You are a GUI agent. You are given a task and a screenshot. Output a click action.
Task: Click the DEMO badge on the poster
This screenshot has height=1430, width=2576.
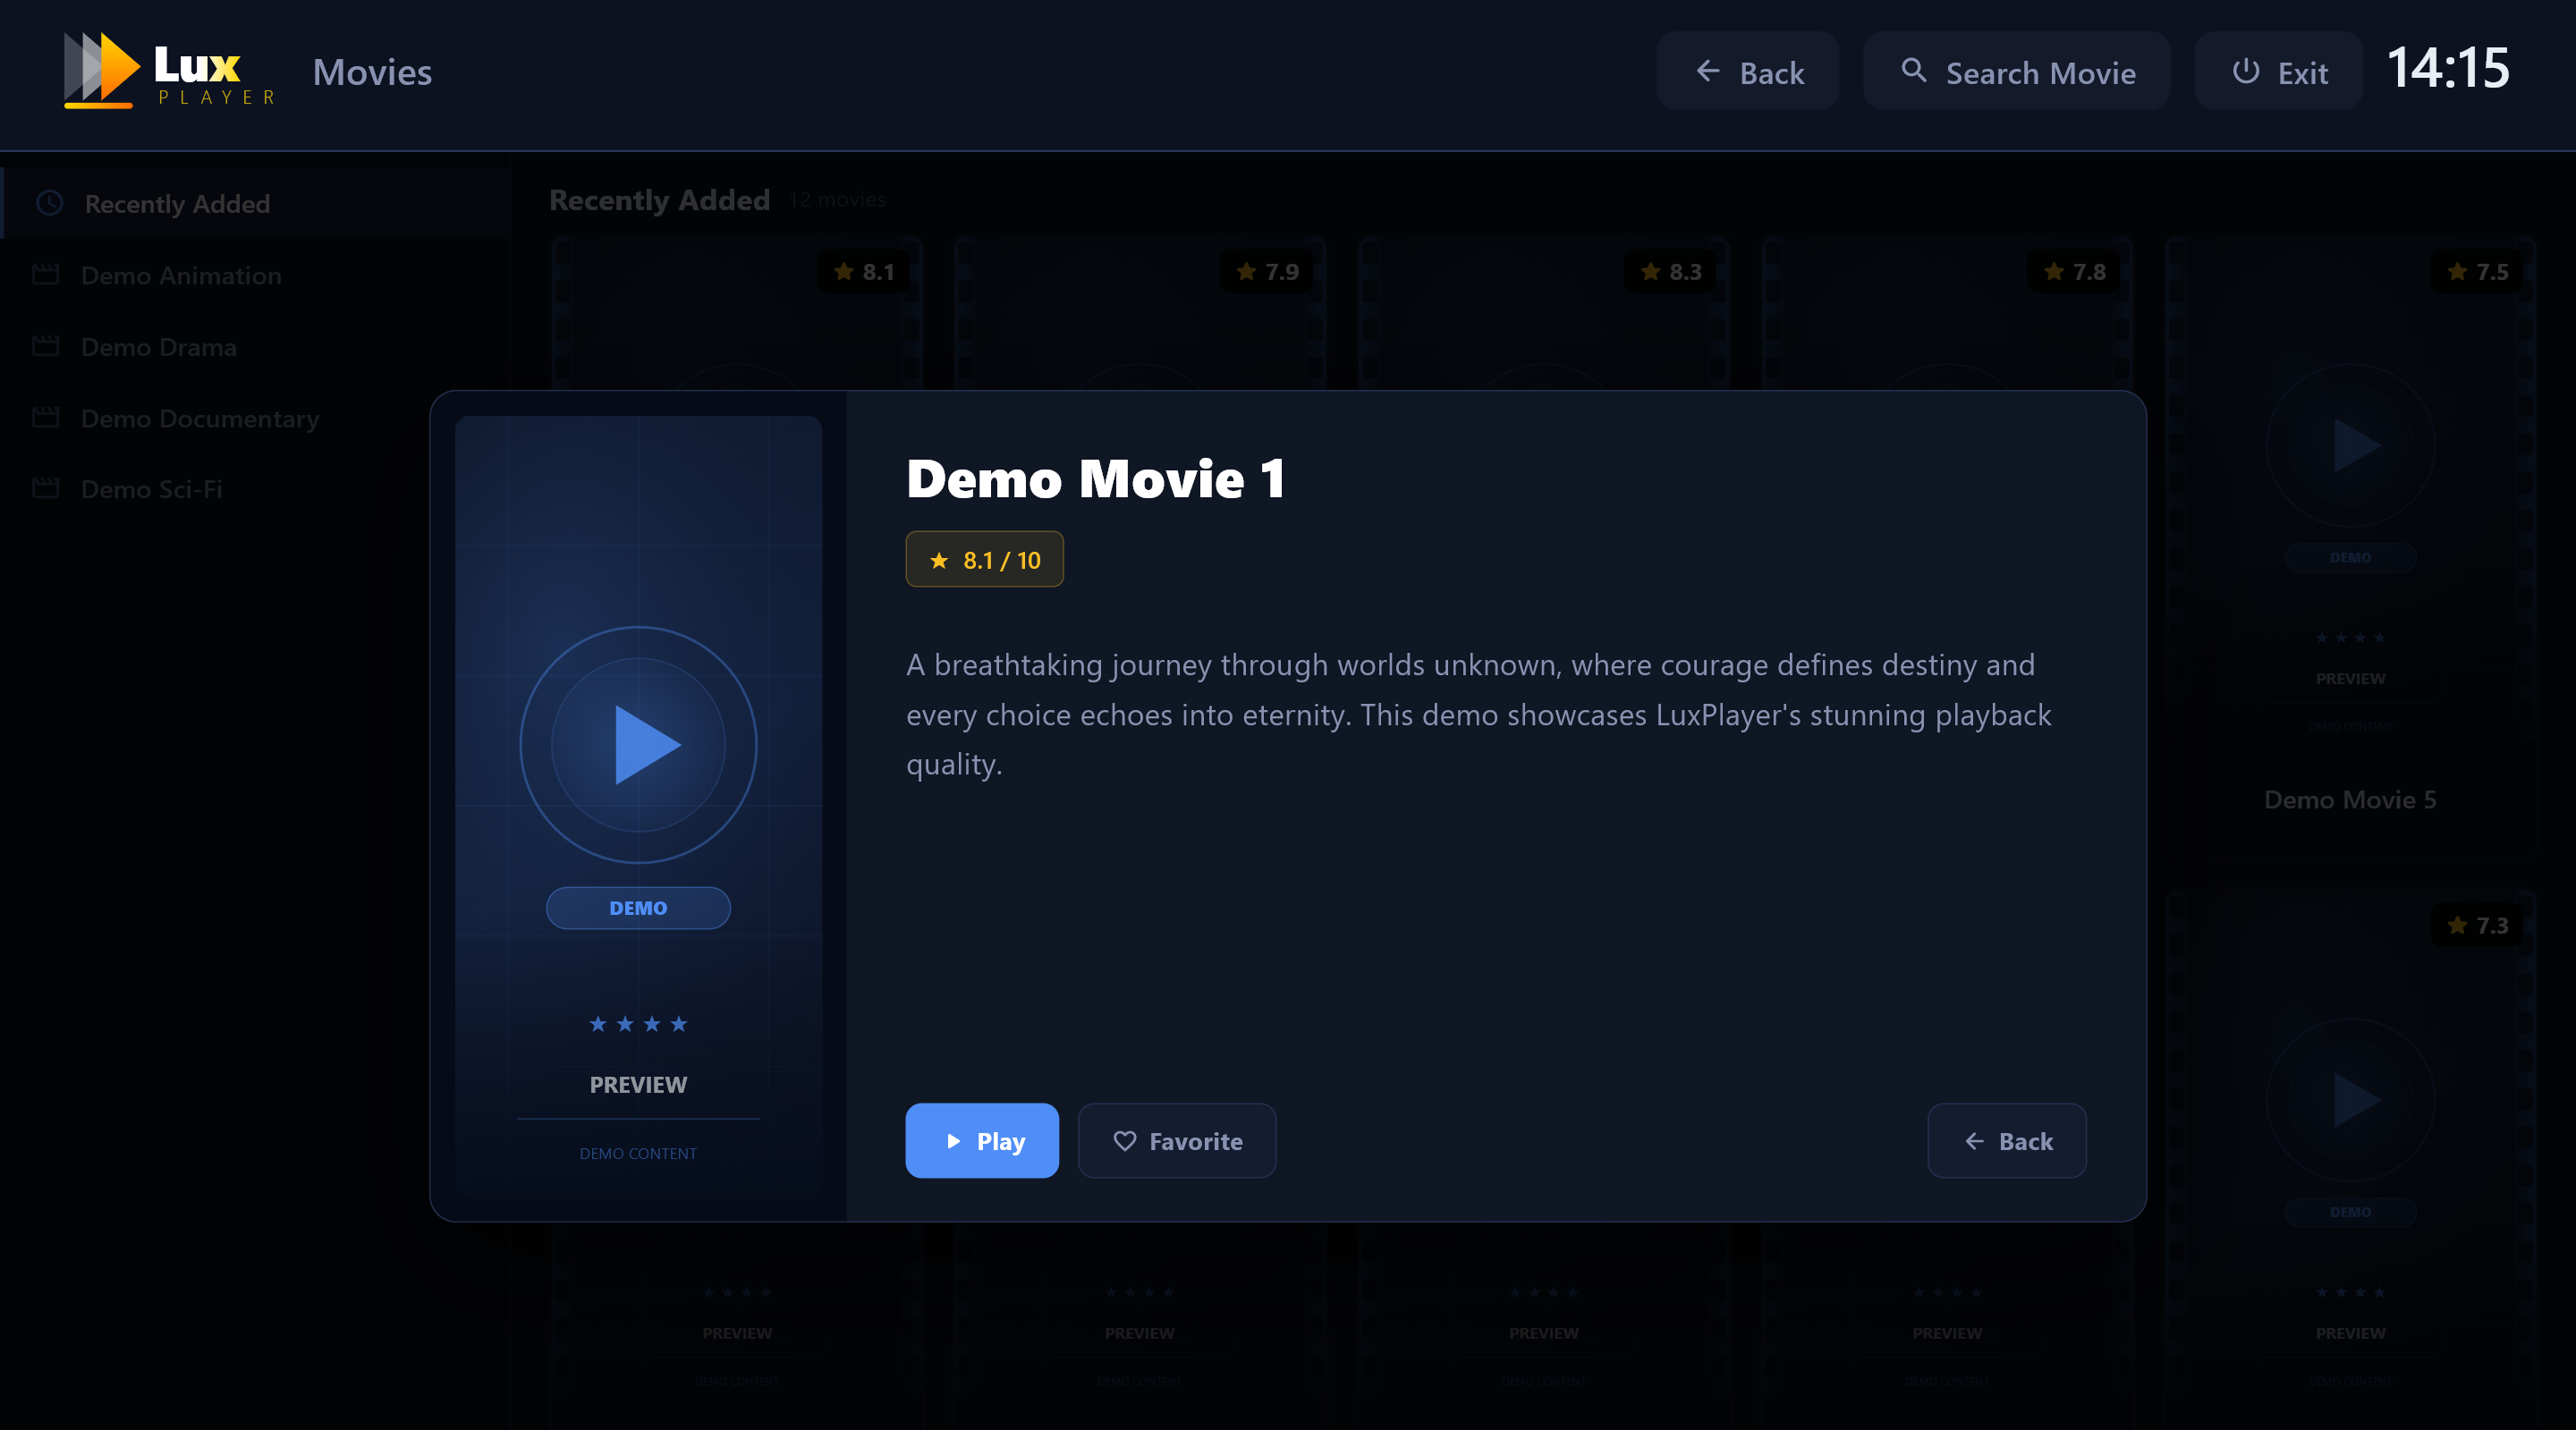pyautogui.click(x=638, y=908)
